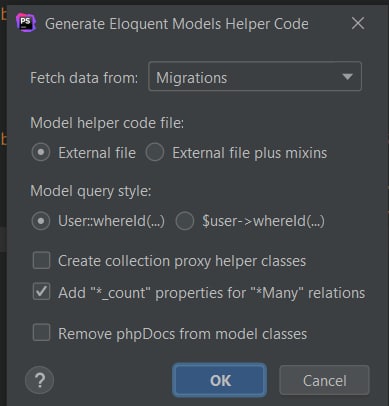
Task: Choose External file plus mixins radio button
Action: click(155, 152)
